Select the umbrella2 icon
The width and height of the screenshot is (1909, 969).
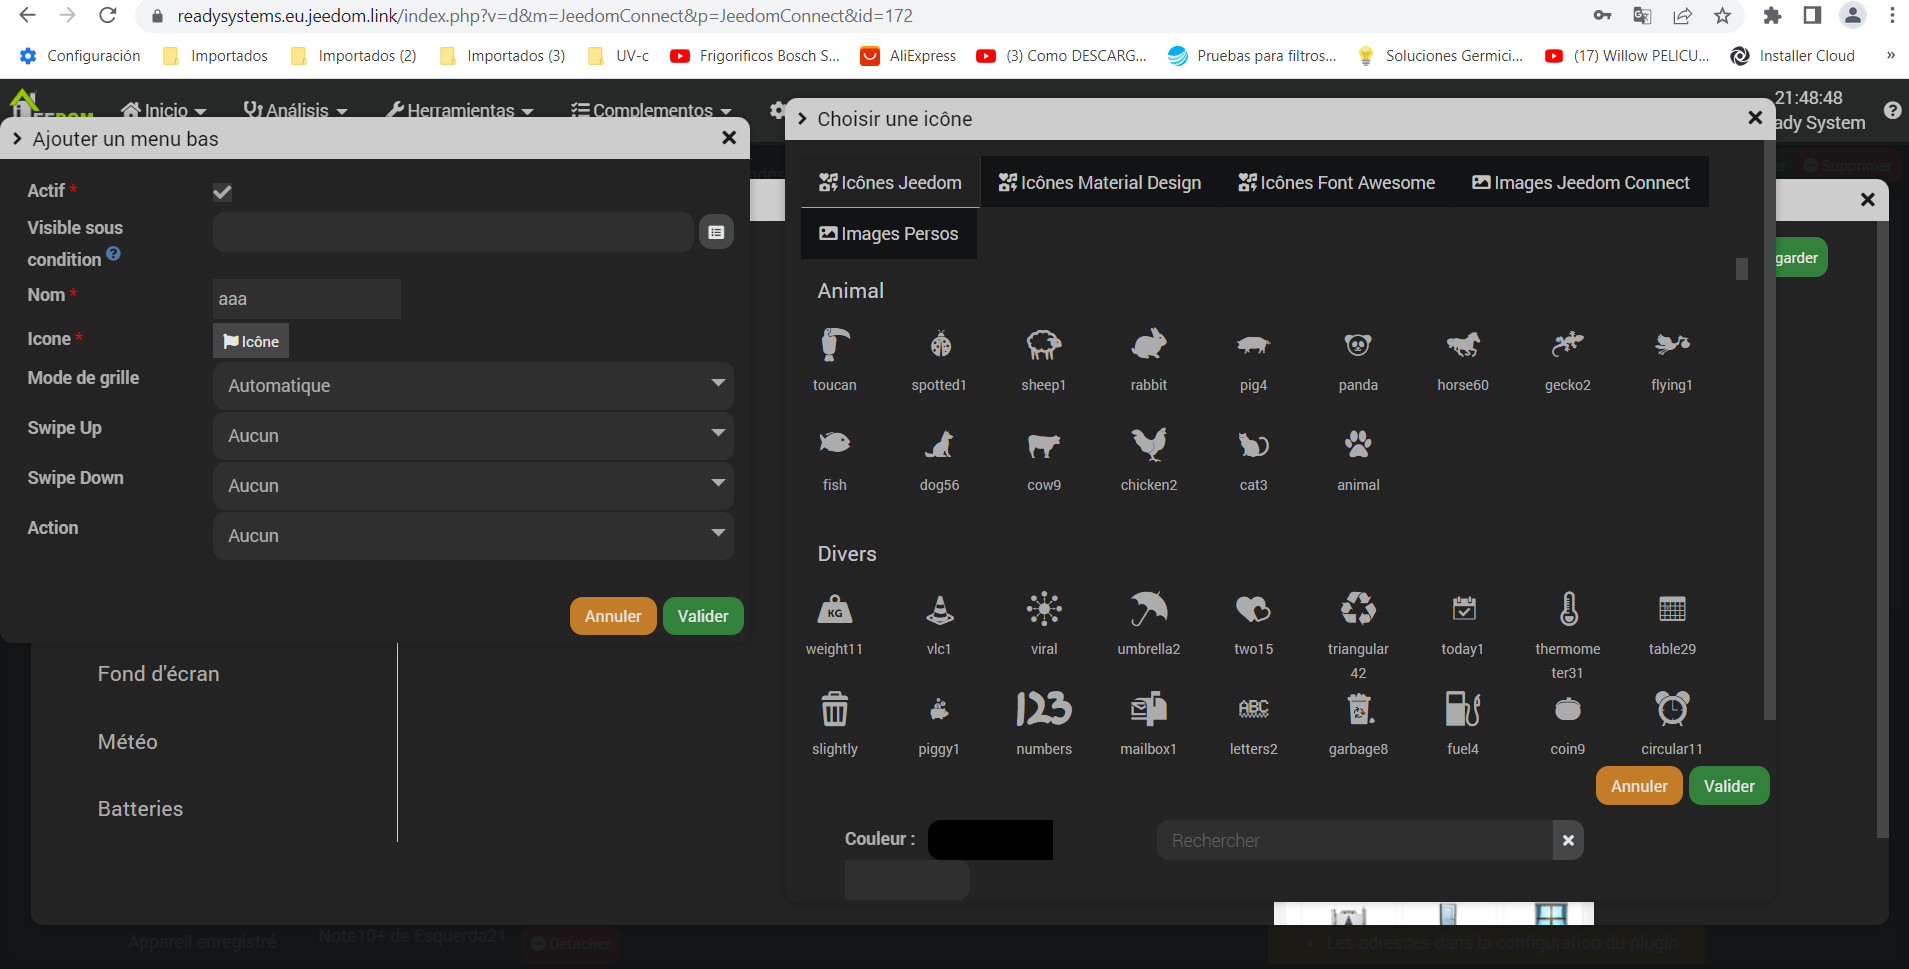[x=1149, y=609]
